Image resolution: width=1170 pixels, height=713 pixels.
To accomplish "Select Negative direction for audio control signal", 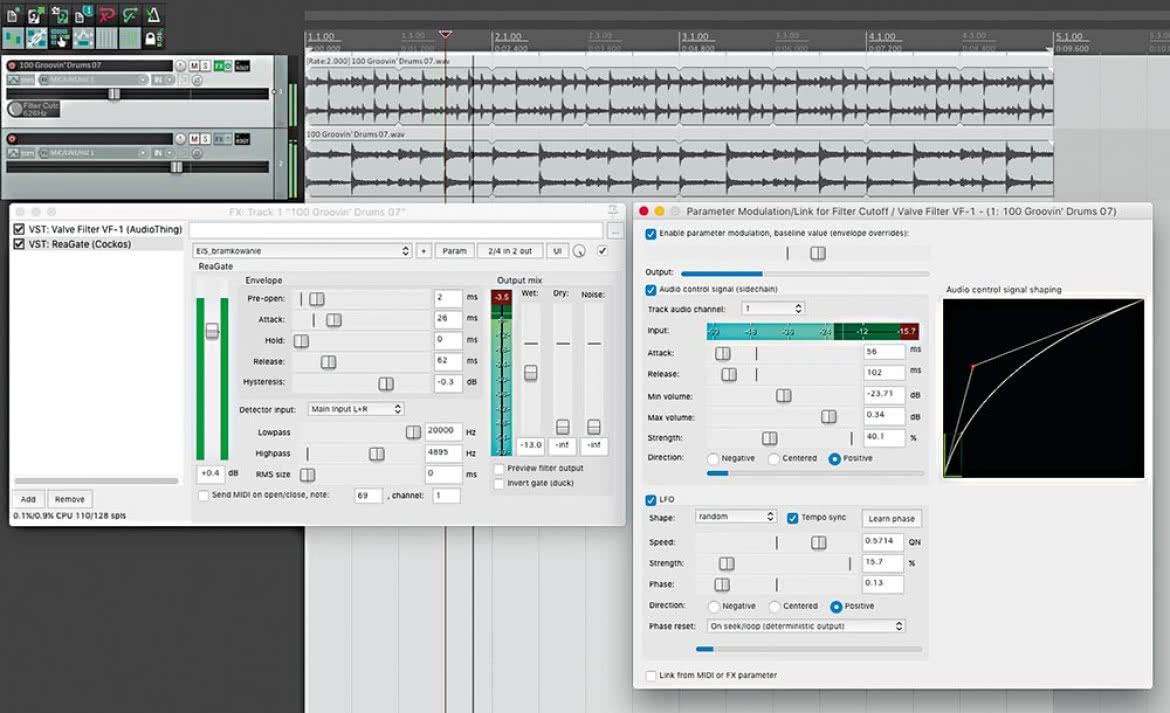I will click(713, 459).
